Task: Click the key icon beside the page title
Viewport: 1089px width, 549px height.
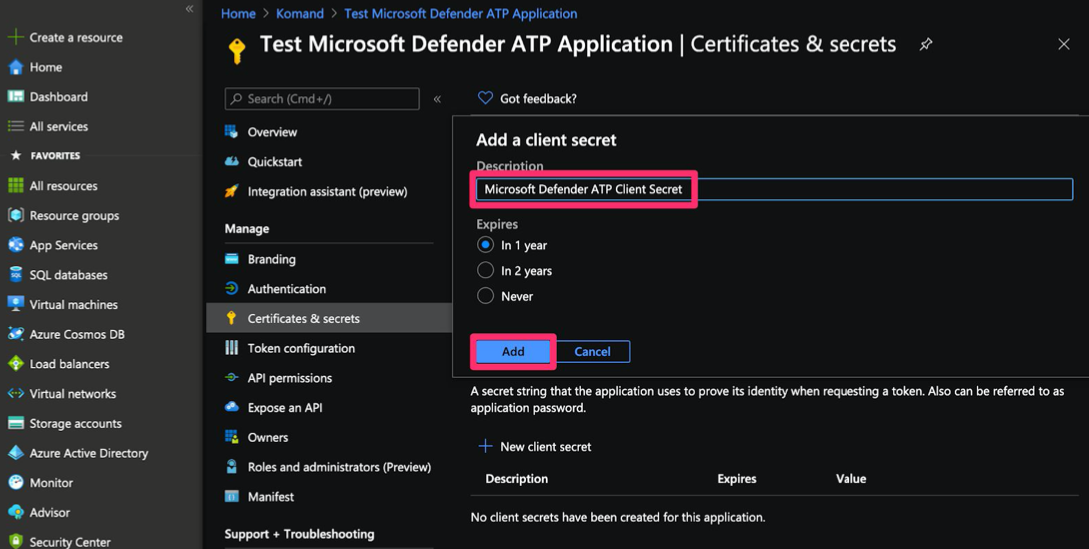Action: pyautogui.click(x=236, y=50)
